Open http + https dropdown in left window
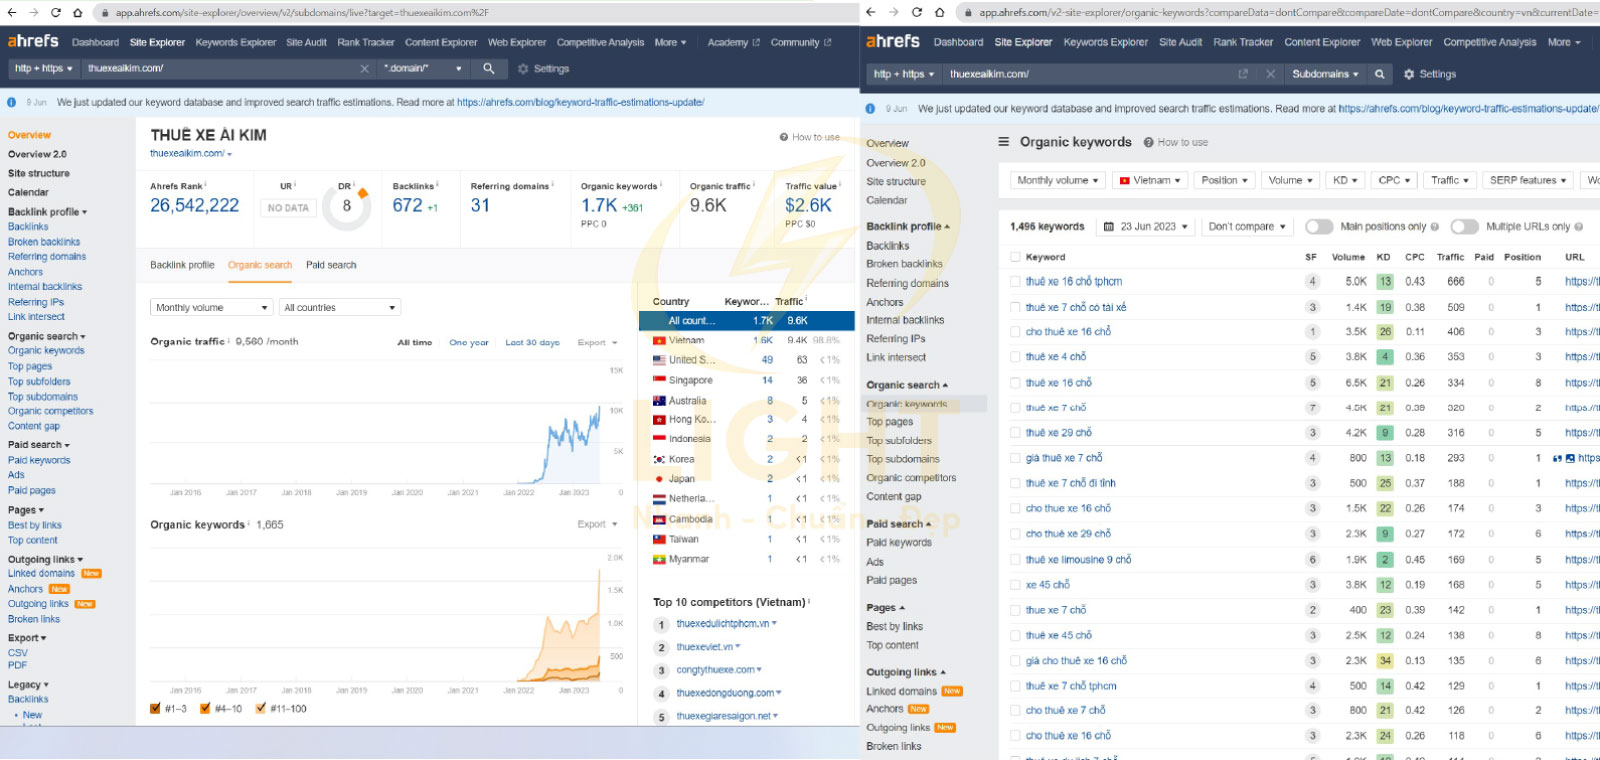The width and height of the screenshot is (1600, 760). pos(43,68)
